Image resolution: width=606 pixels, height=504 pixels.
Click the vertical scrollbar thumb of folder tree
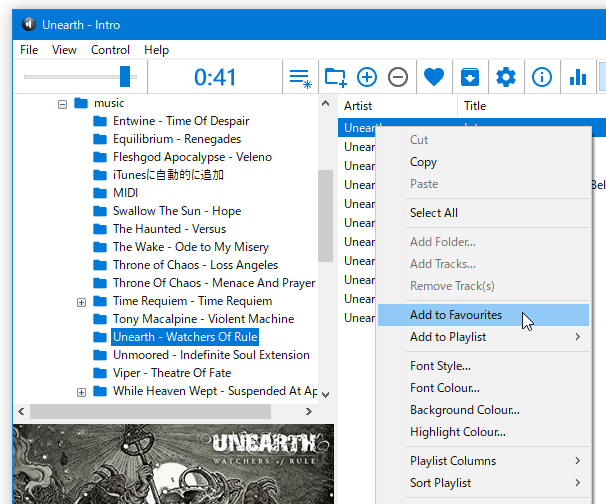point(325,216)
